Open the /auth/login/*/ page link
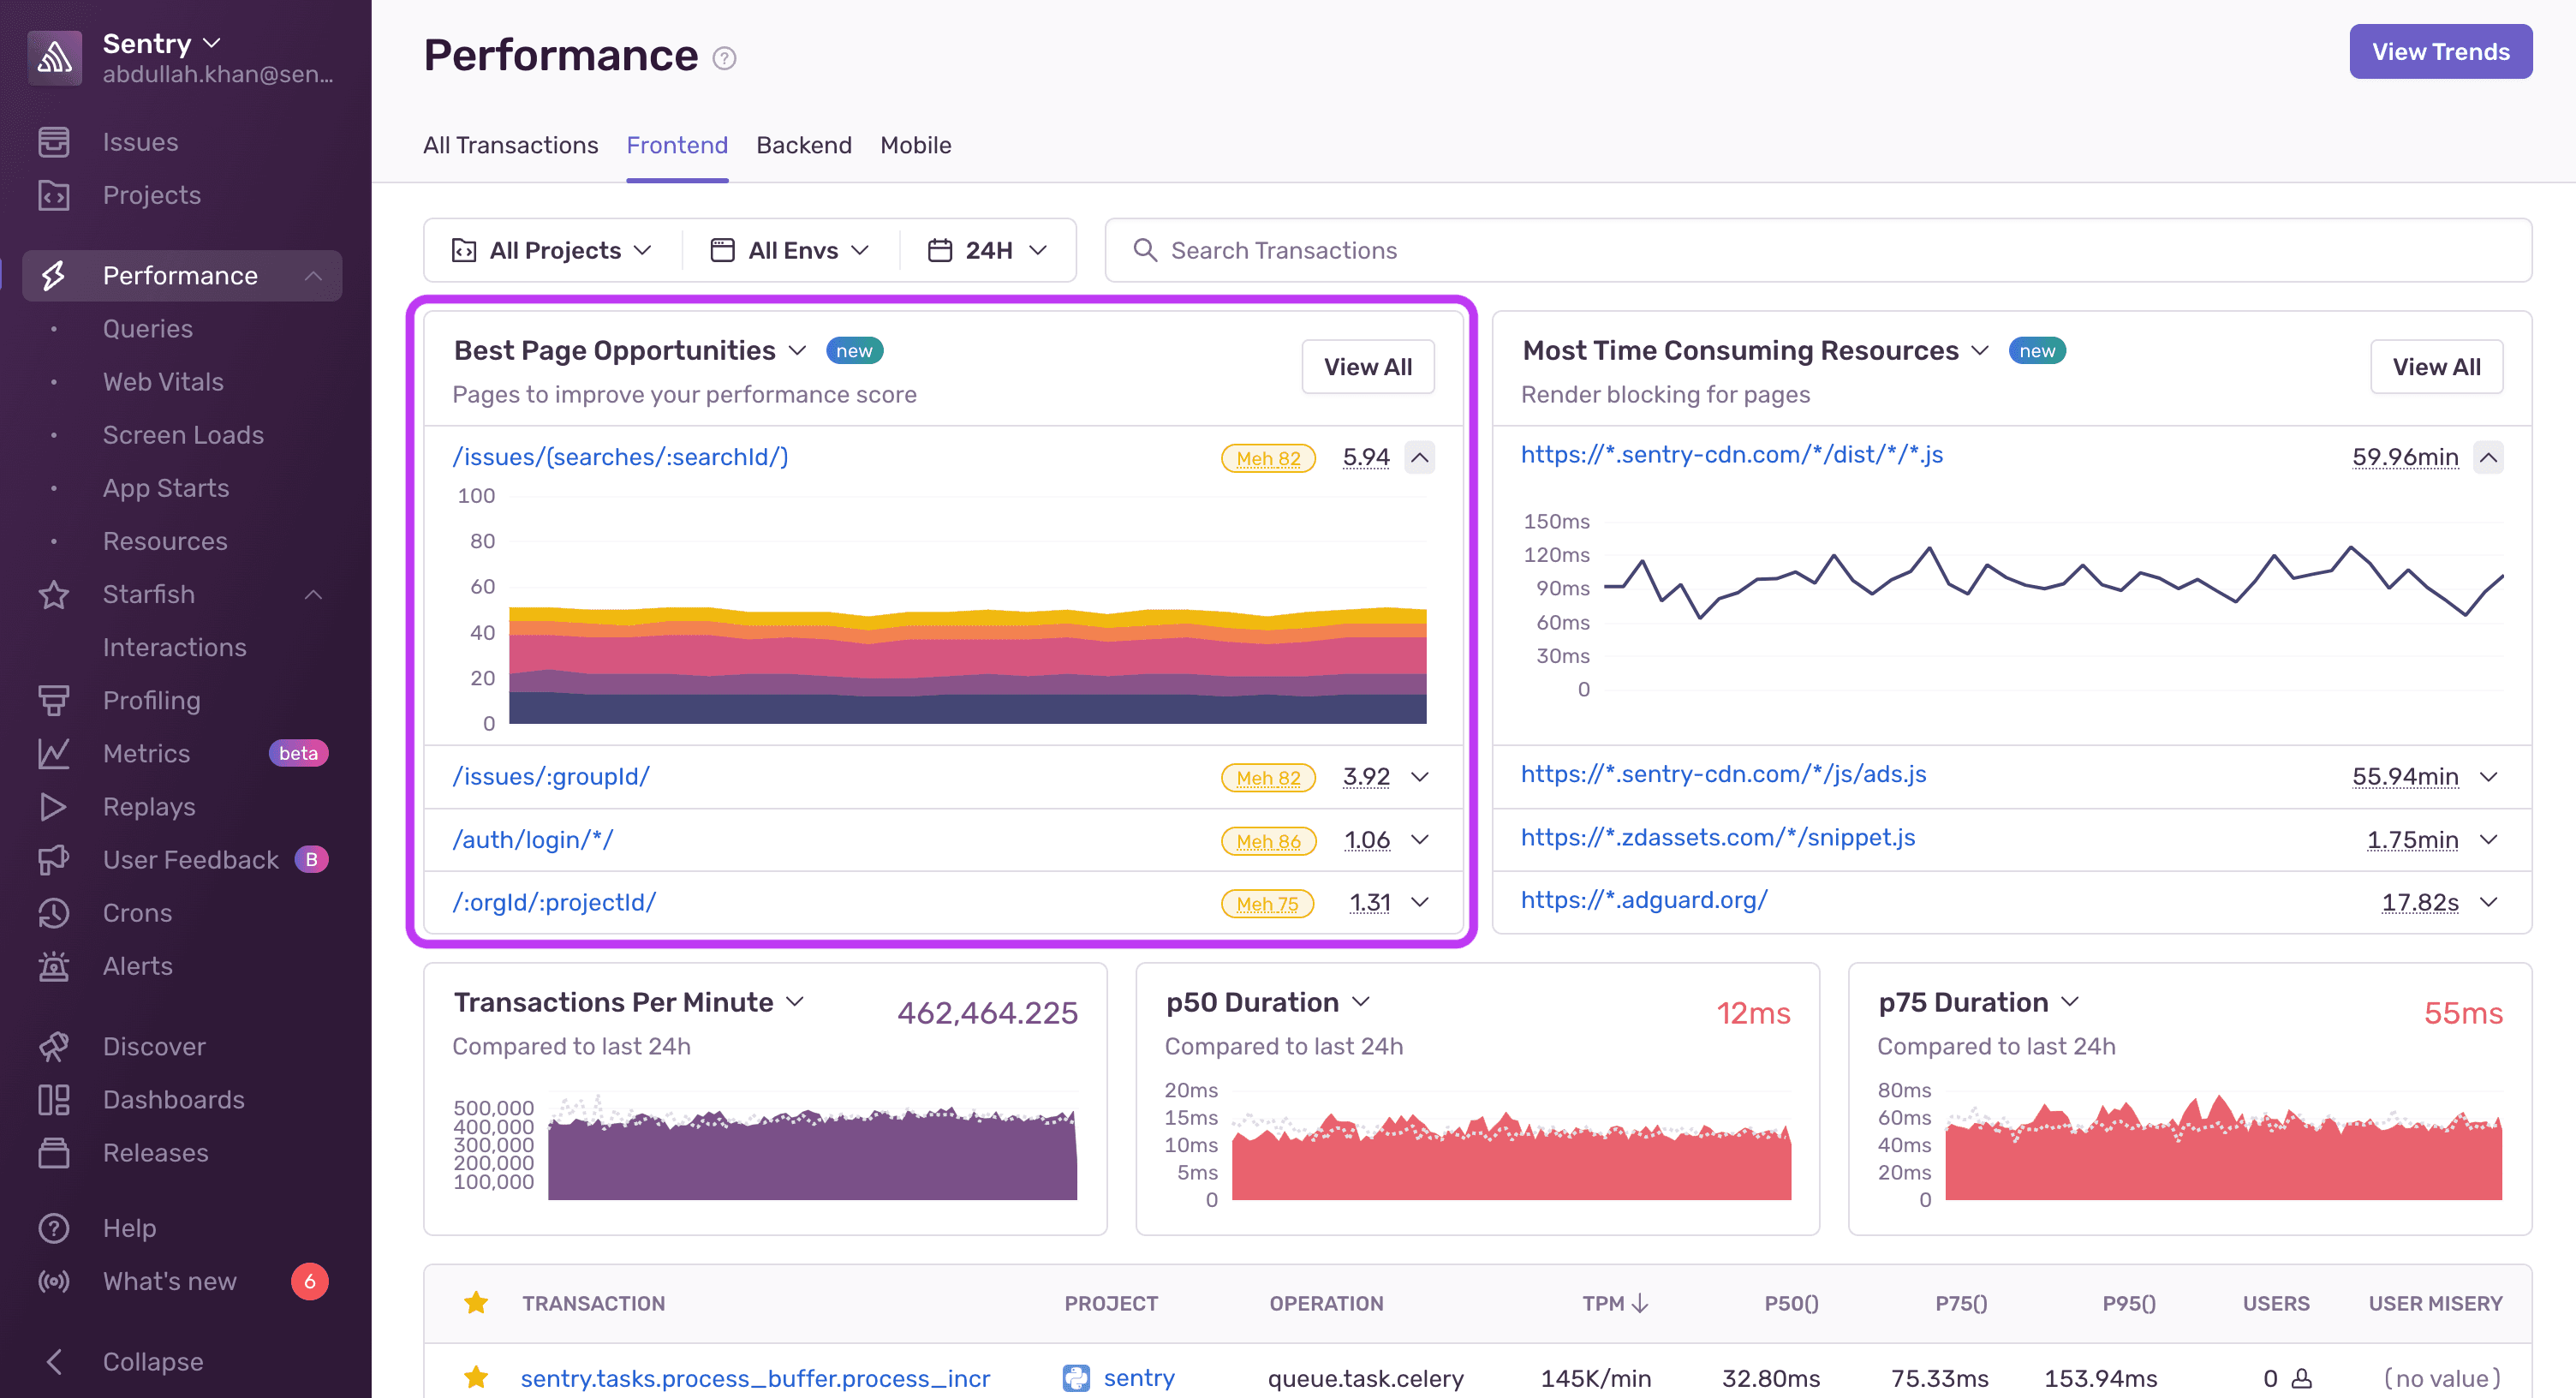2576x1398 pixels. pyautogui.click(x=533, y=840)
